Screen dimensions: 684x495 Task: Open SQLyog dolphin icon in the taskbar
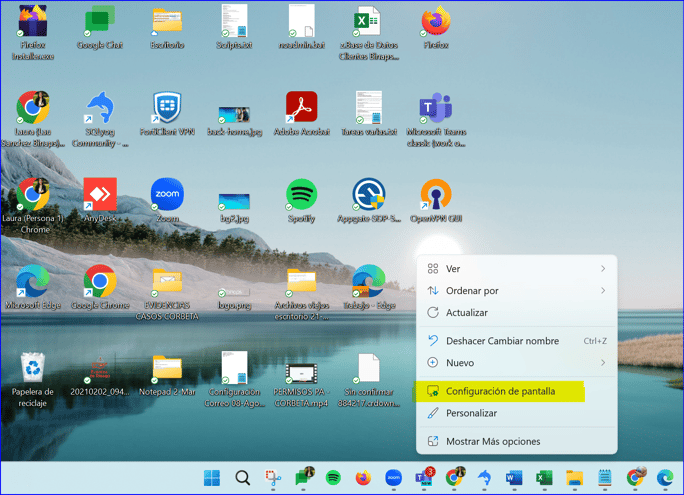(x=484, y=478)
